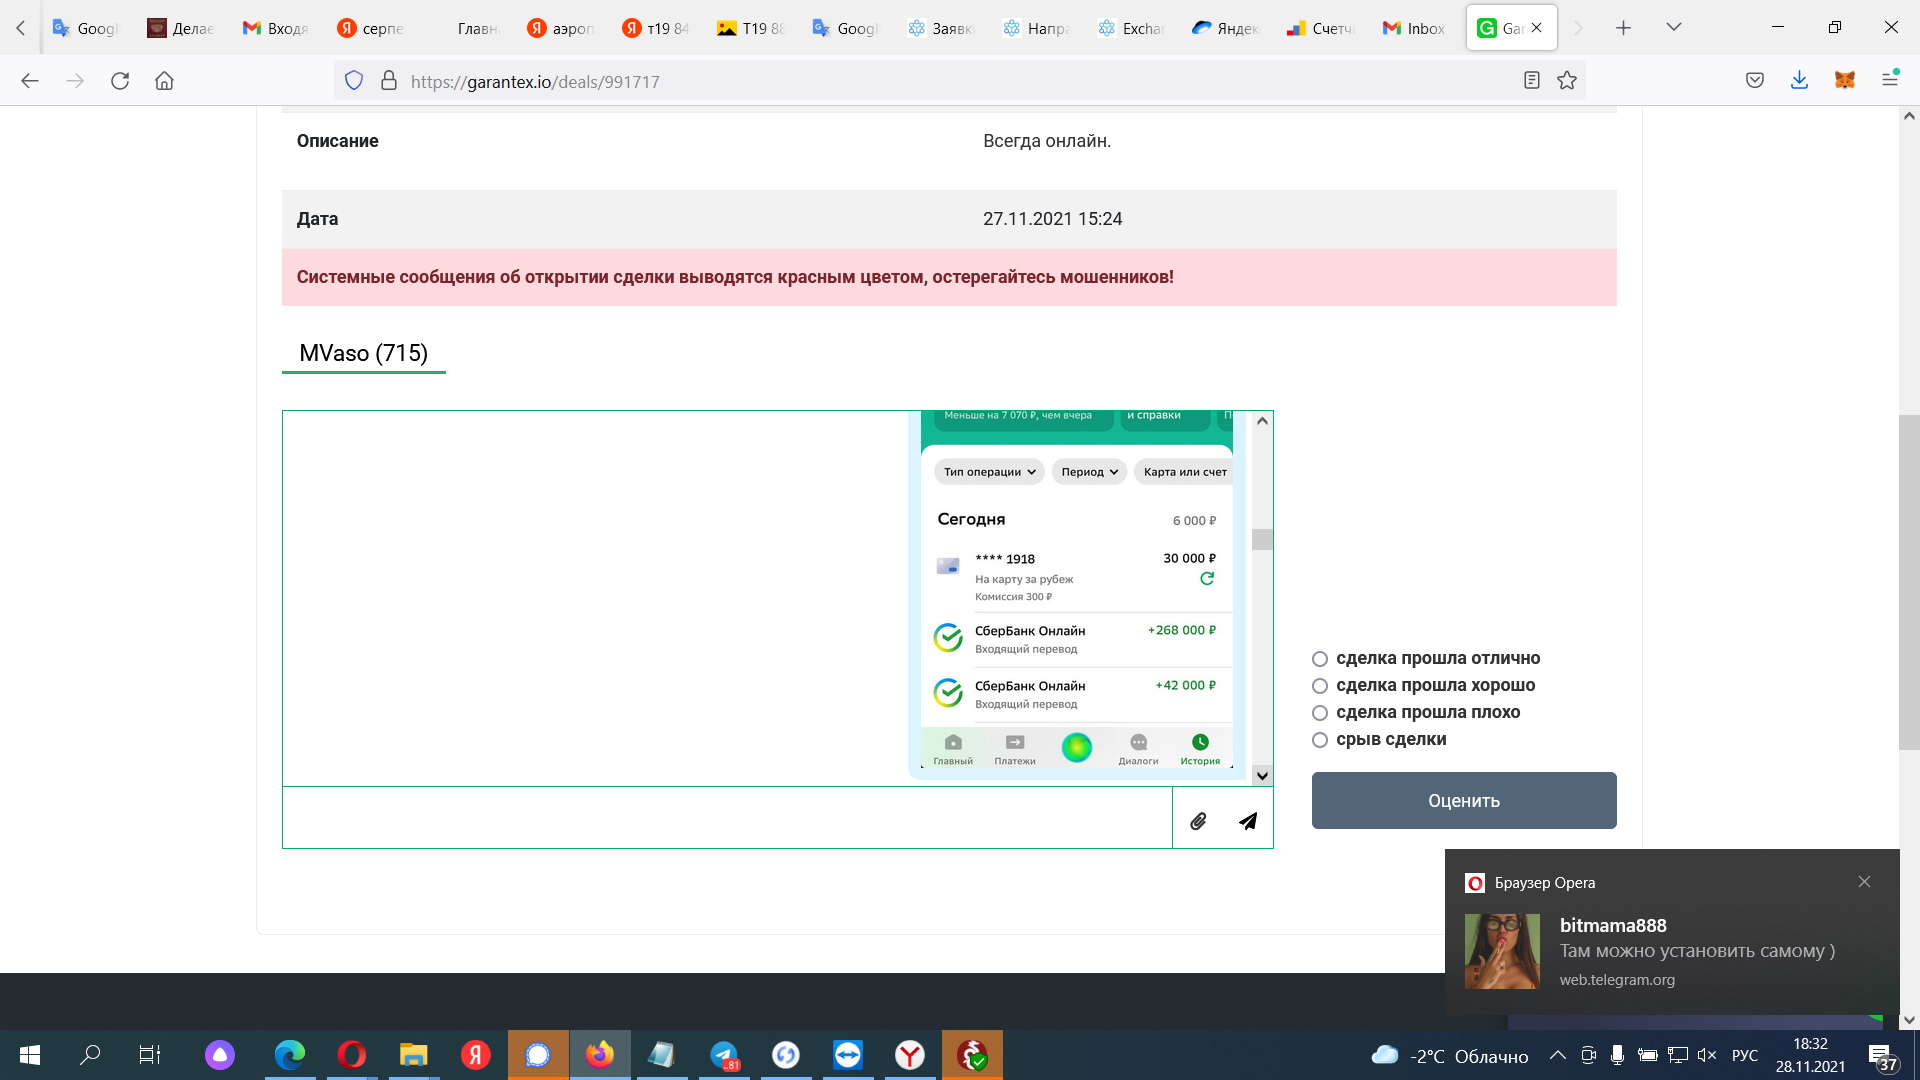The width and height of the screenshot is (1920, 1080).
Task: Open Task View on taskbar
Action: 150,1055
